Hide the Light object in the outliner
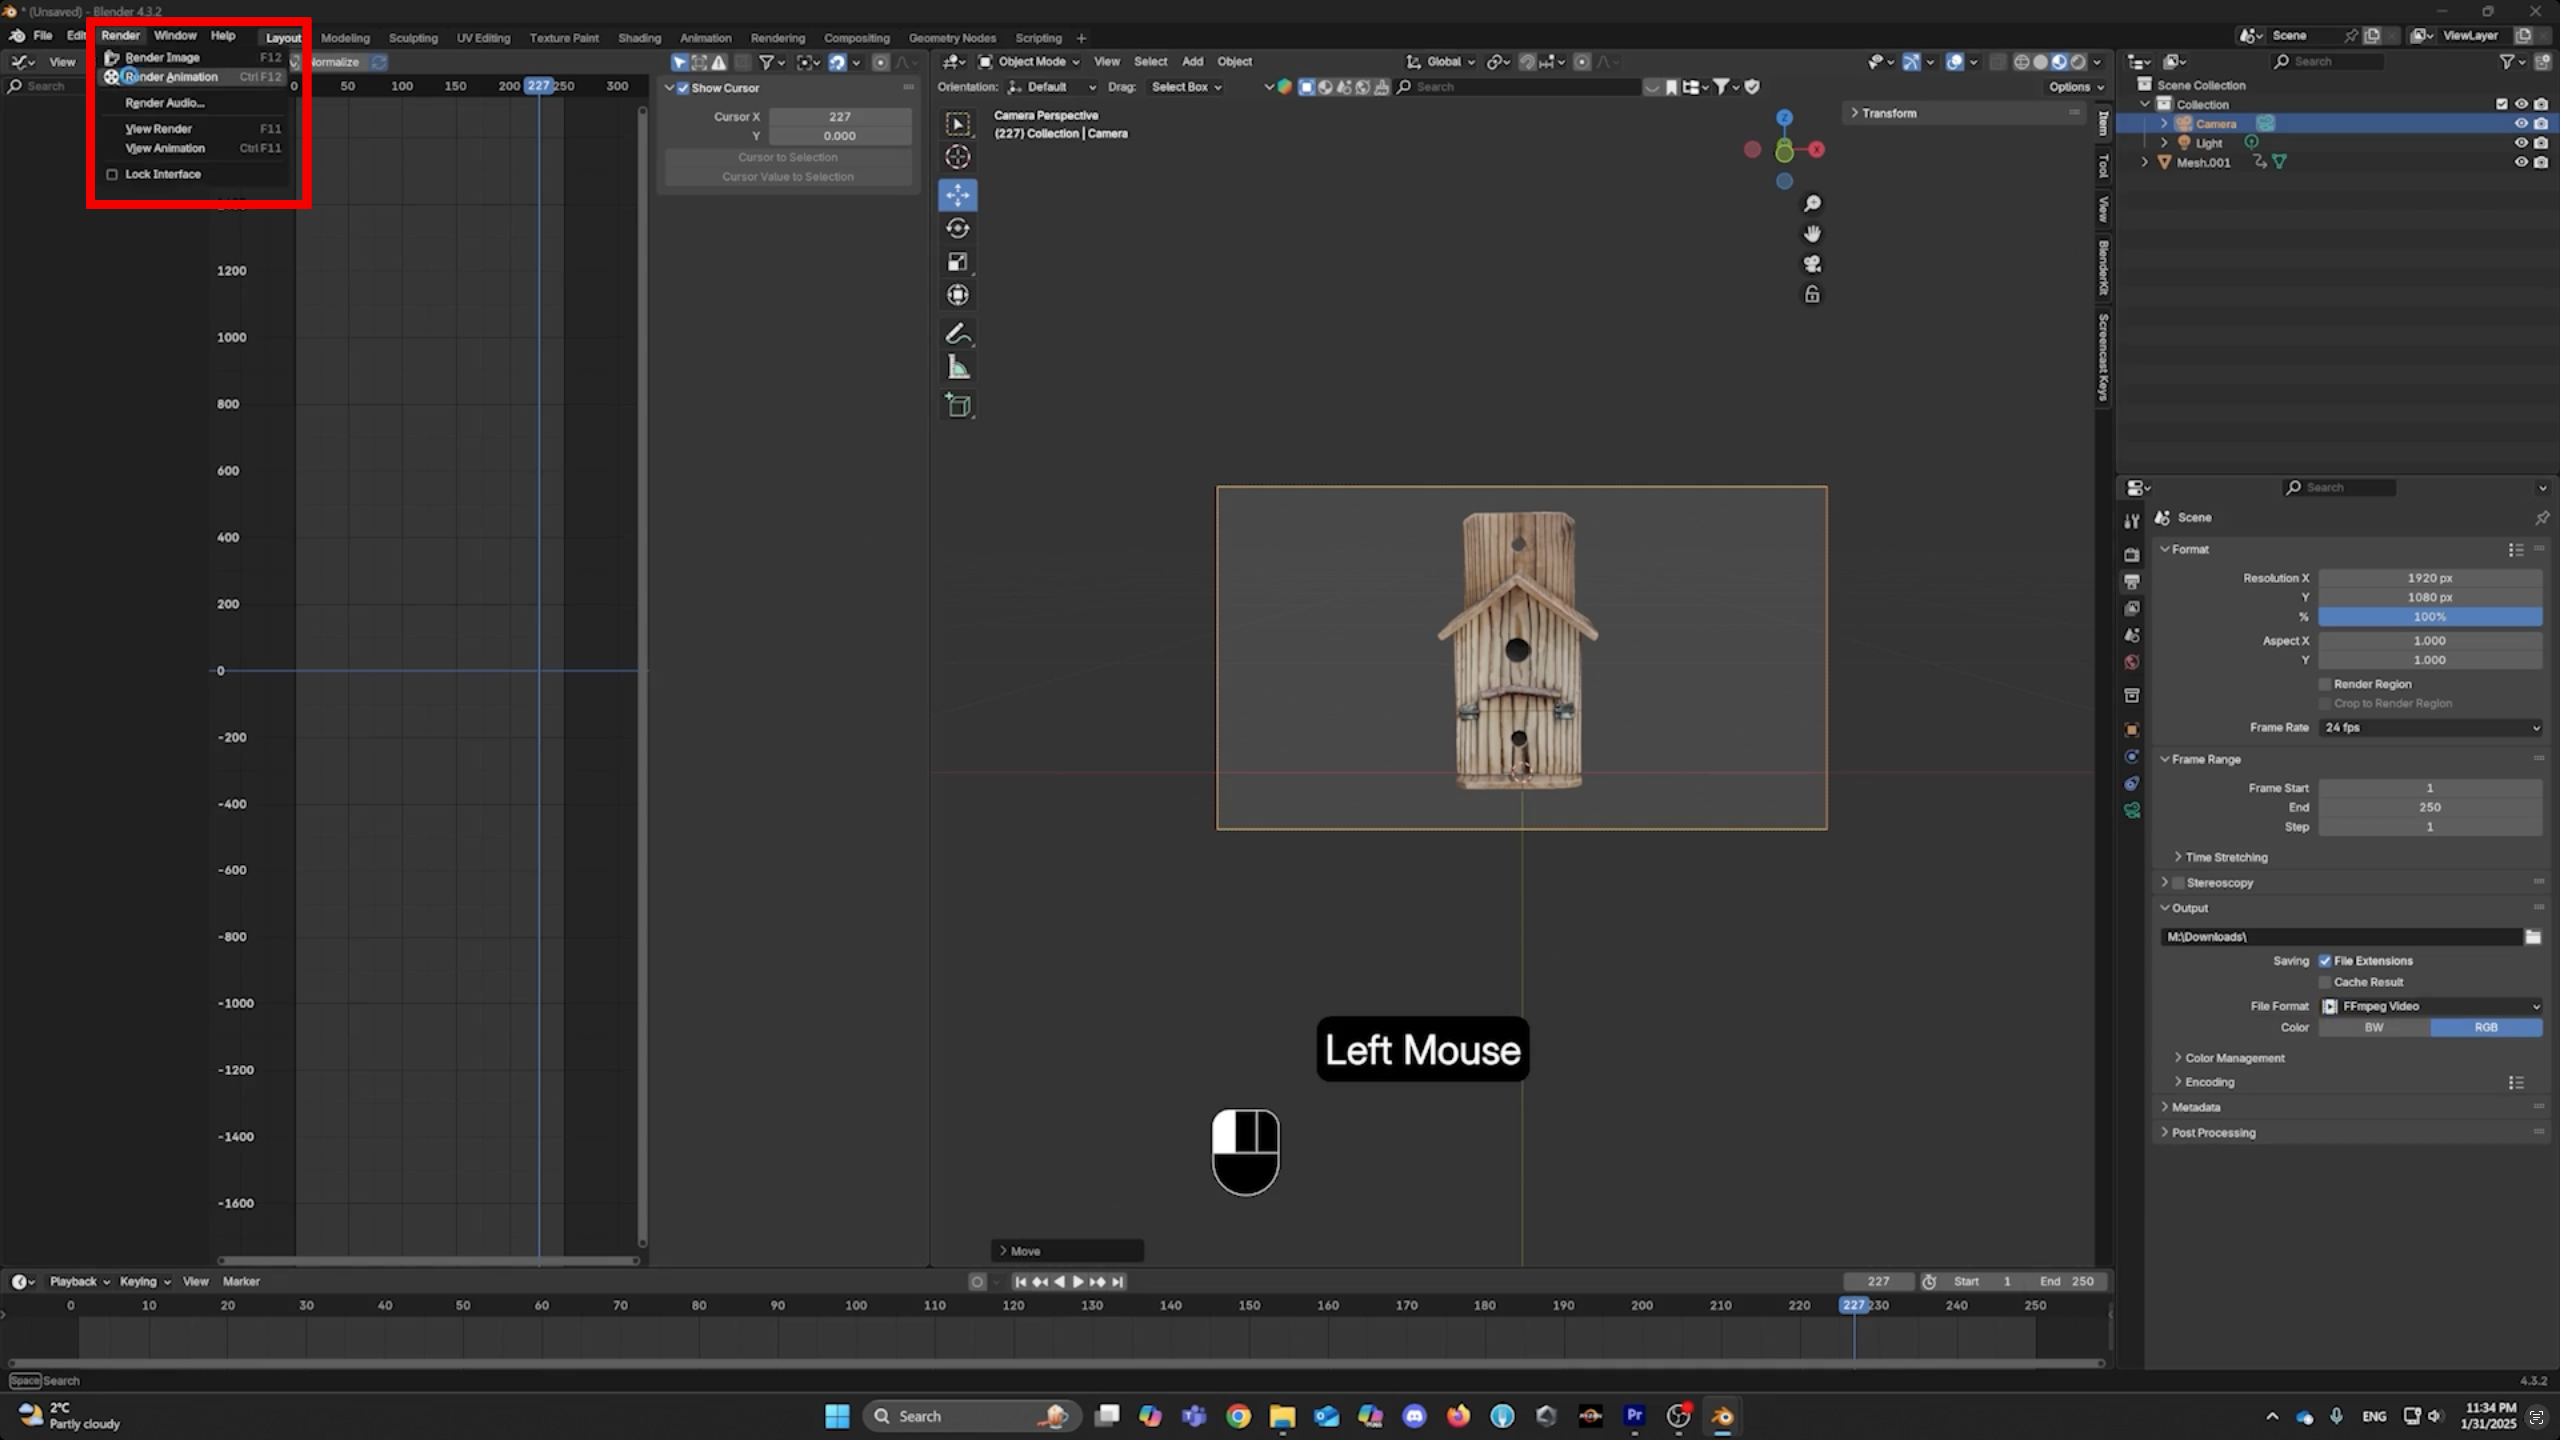The height and width of the screenshot is (1440, 2560). coord(2522,142)
